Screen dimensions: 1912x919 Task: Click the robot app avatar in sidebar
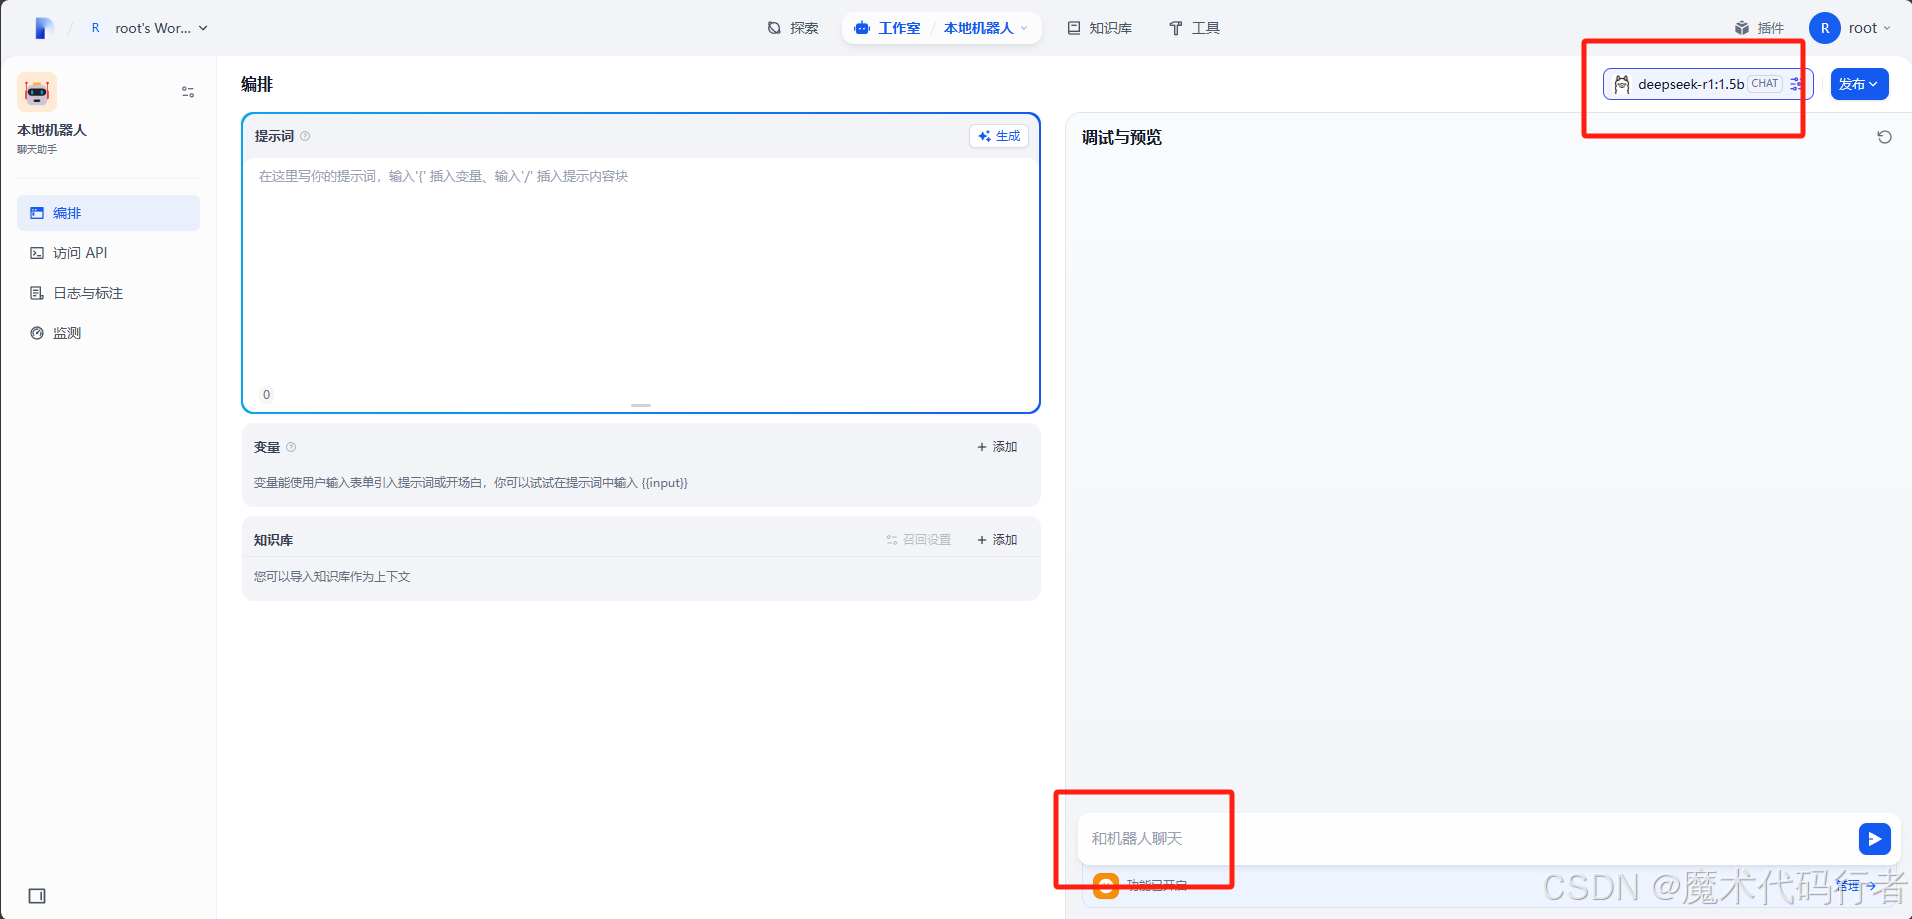[37, 92]
